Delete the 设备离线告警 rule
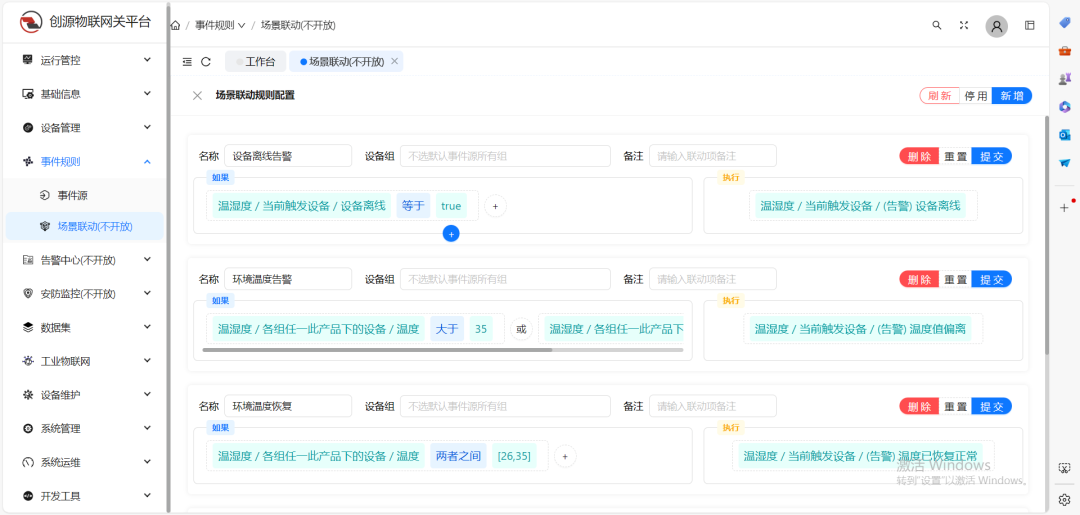This screenshot has height=515, width=1080. click(920, 156)
